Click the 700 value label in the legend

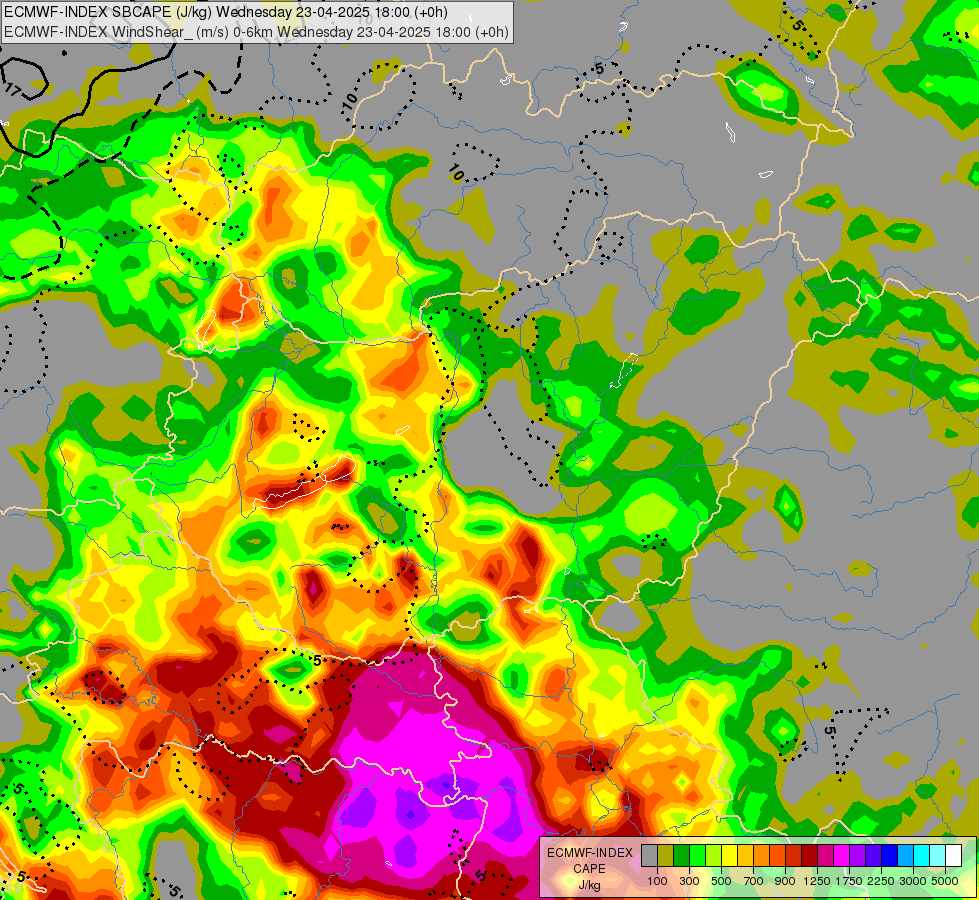pos(754,881)
